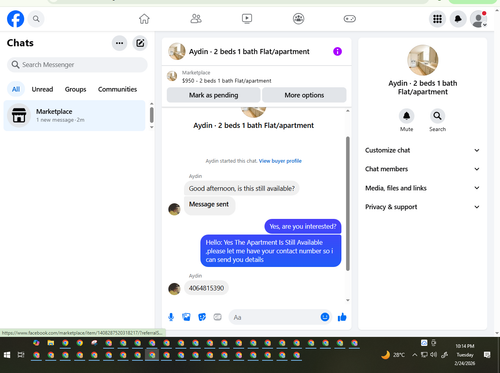Click the purple conversation info icon
The width and height of the screenshot is (500, 373).
click(337, 51)
